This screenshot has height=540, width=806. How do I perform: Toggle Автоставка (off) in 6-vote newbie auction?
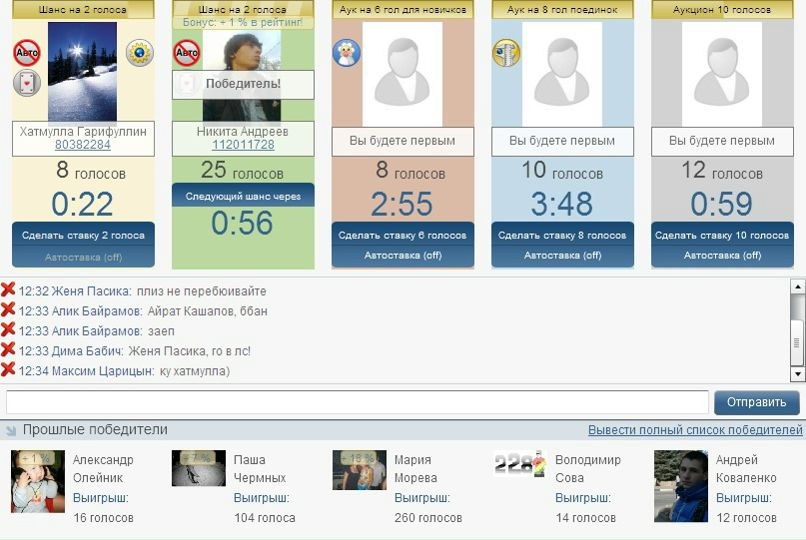point(402,256)
